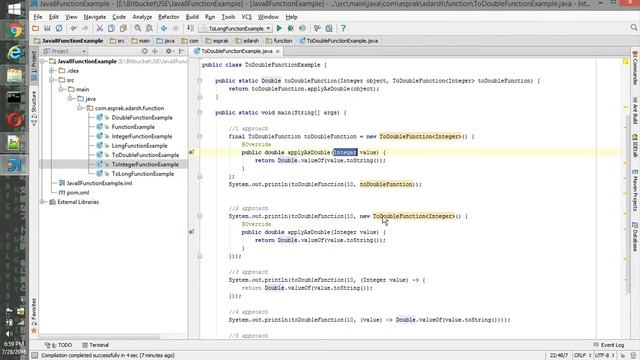Click the Replace icon in toolbar
The image size is (640, 360).
click(149, 29)
